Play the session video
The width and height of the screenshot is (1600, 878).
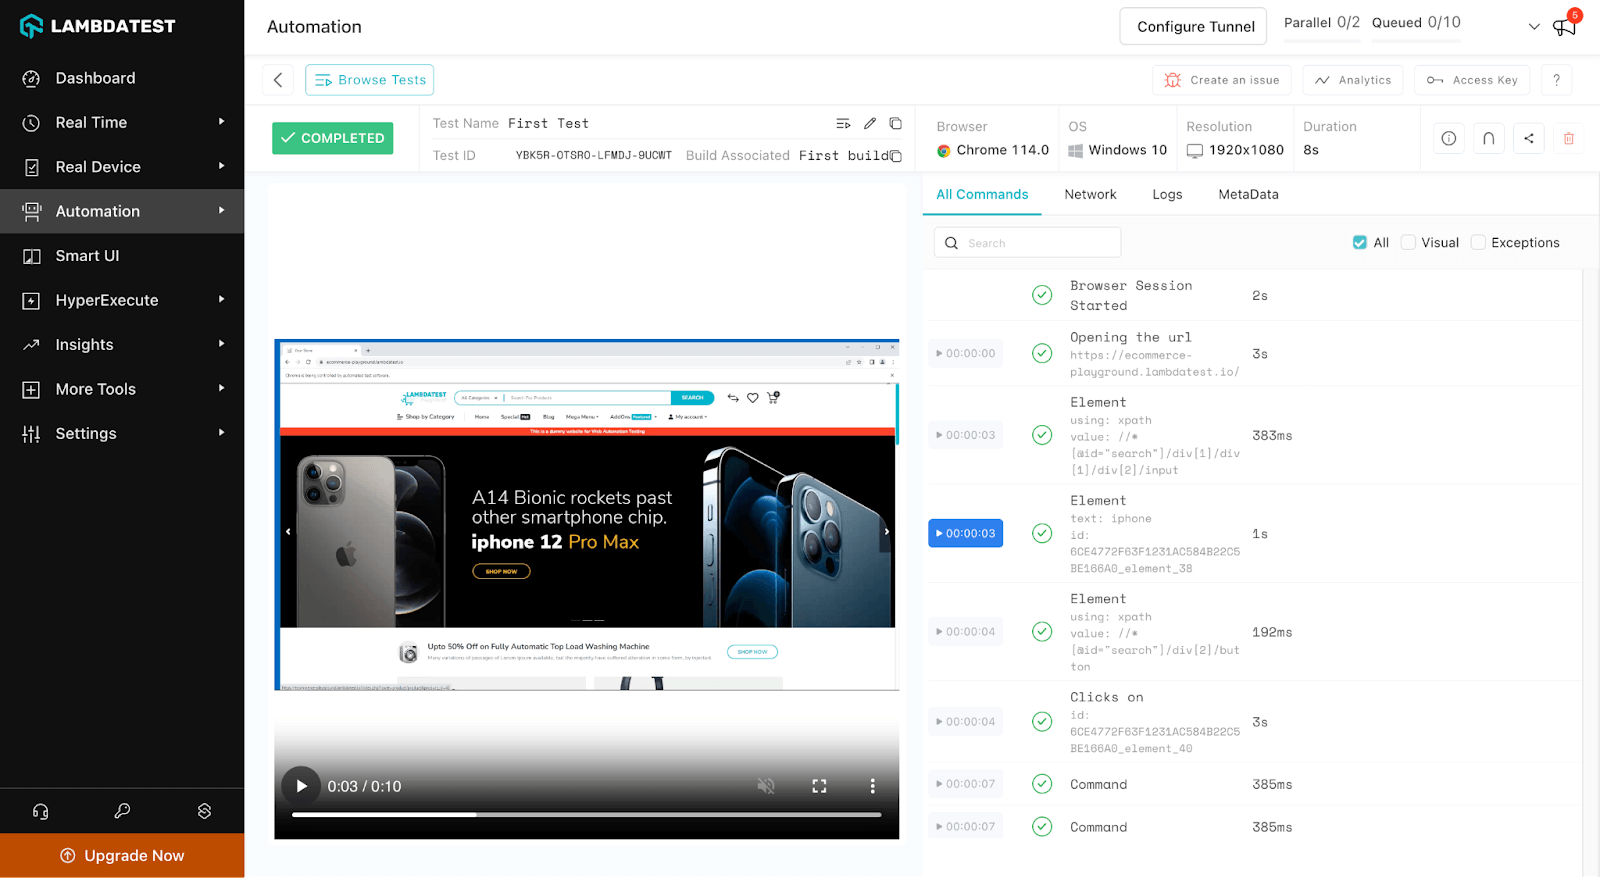301,786
